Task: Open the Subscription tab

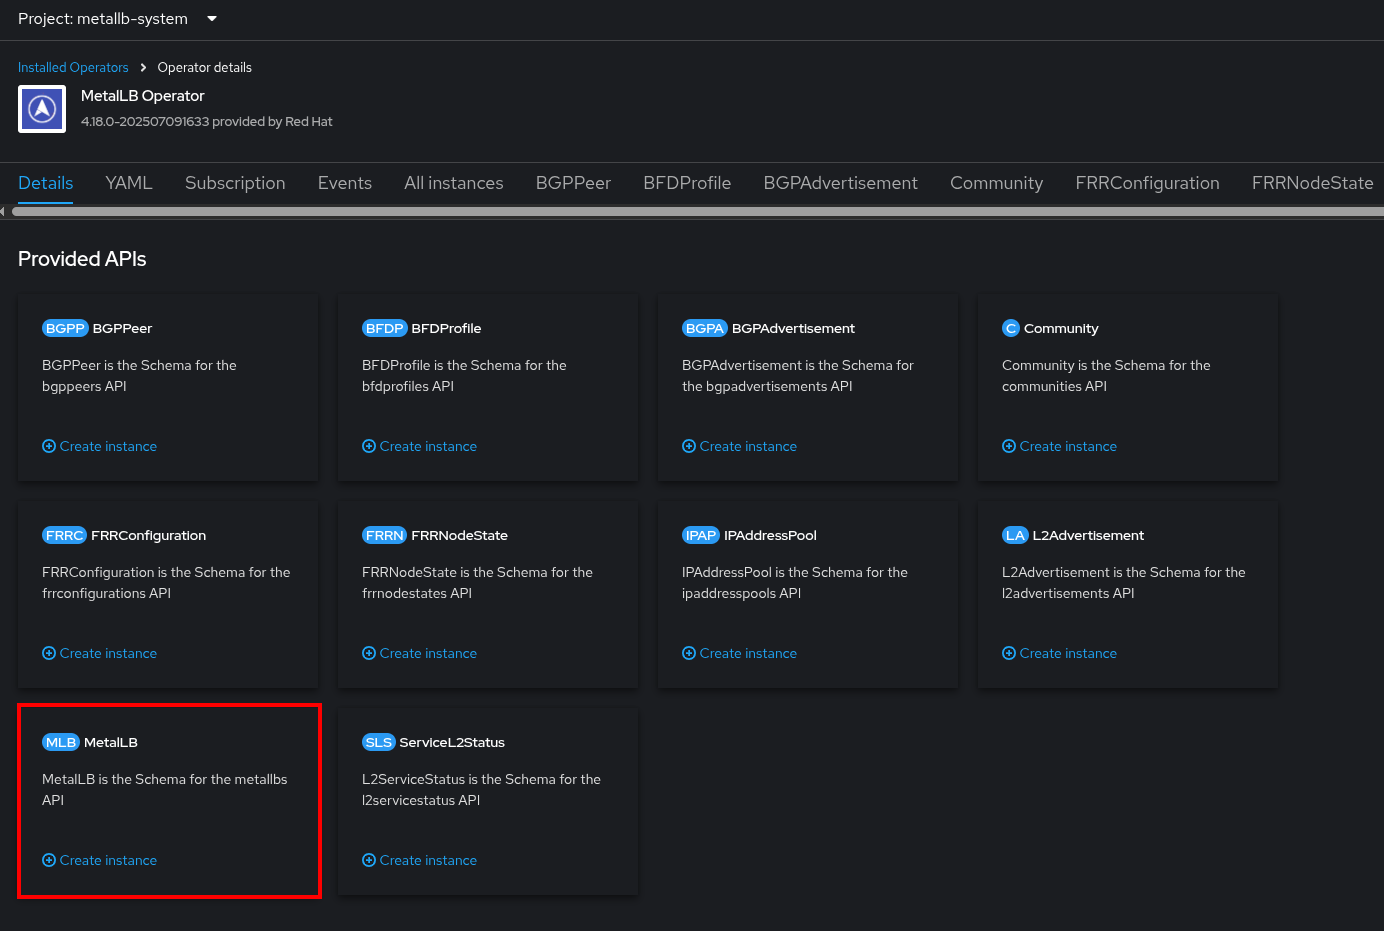Action: [235, 183]
